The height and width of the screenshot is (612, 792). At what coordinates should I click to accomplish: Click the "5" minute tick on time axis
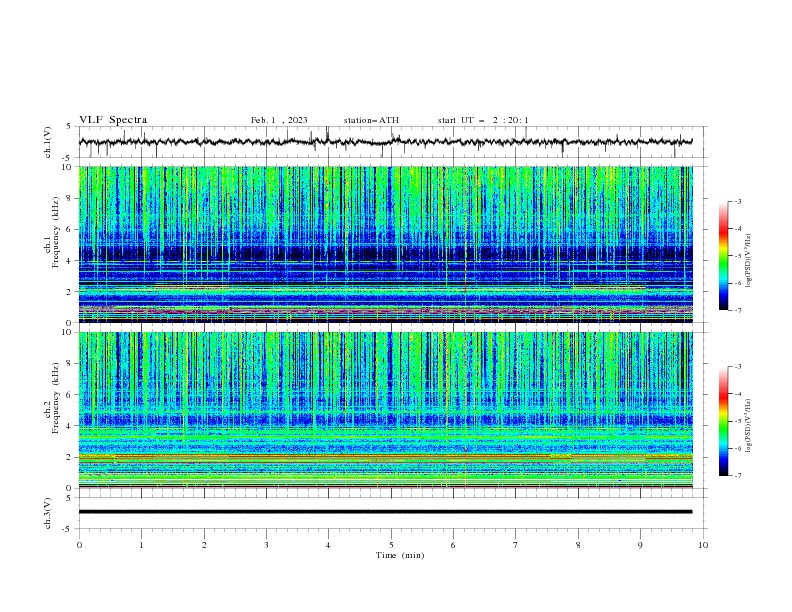pos(391,545)
